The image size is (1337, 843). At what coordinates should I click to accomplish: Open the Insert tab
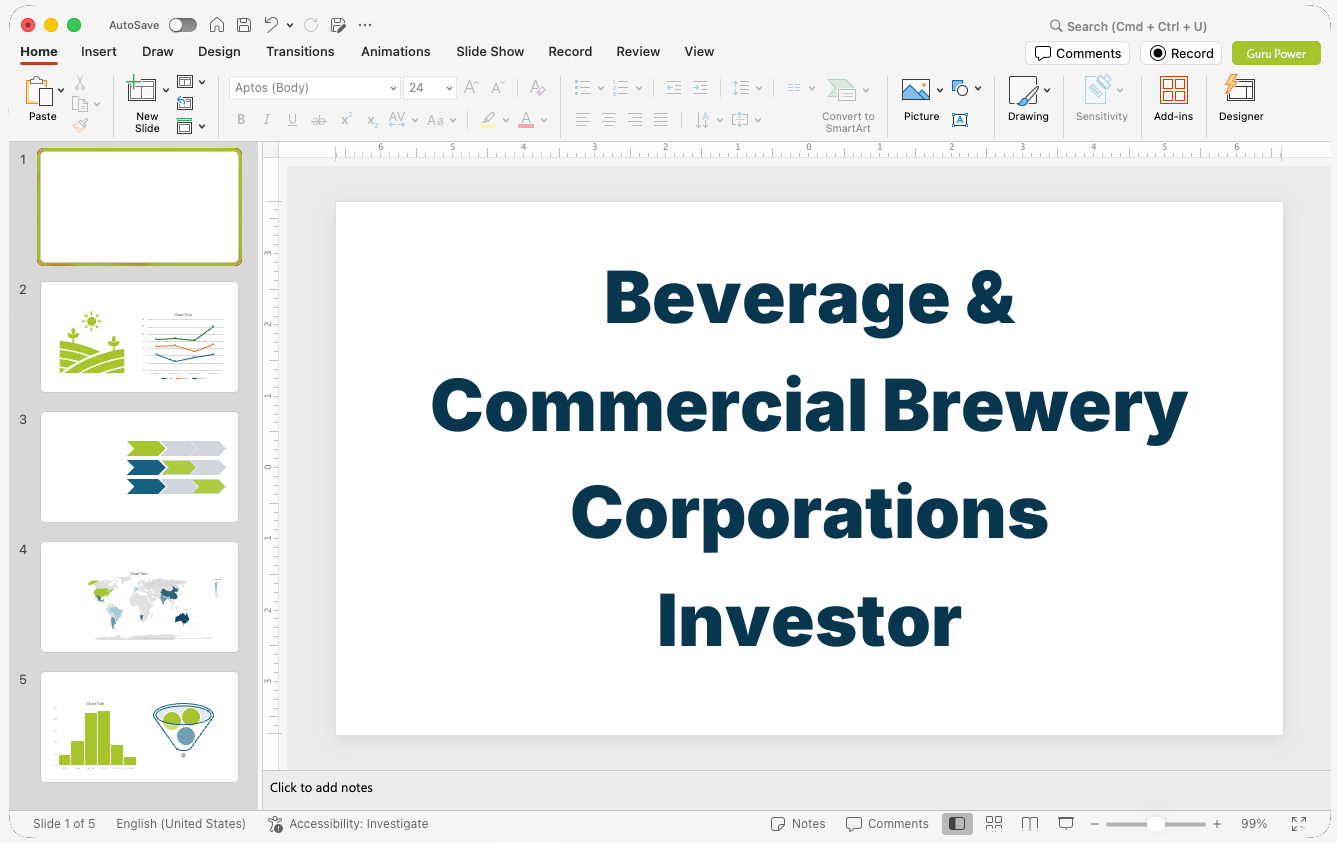99,51
